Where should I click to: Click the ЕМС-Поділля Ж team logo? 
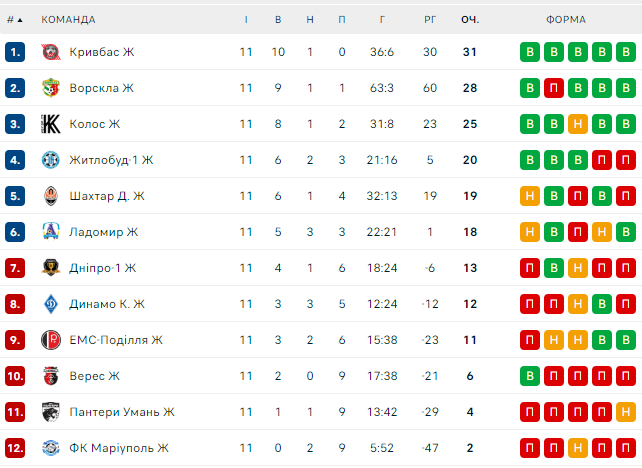[51, 340]
